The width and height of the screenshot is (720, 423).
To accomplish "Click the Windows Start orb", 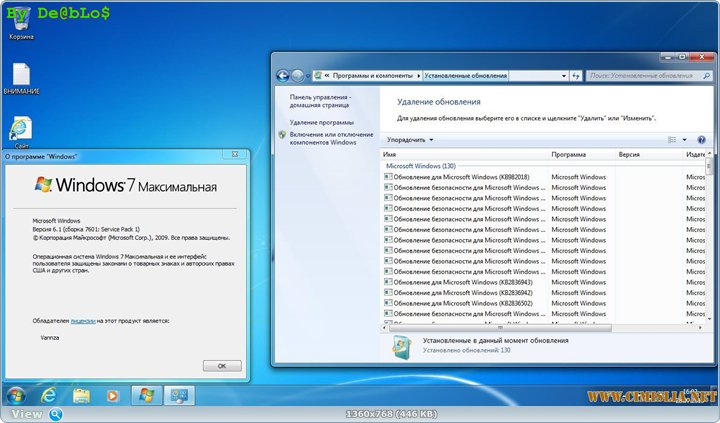I will click(x=16, y=395).
